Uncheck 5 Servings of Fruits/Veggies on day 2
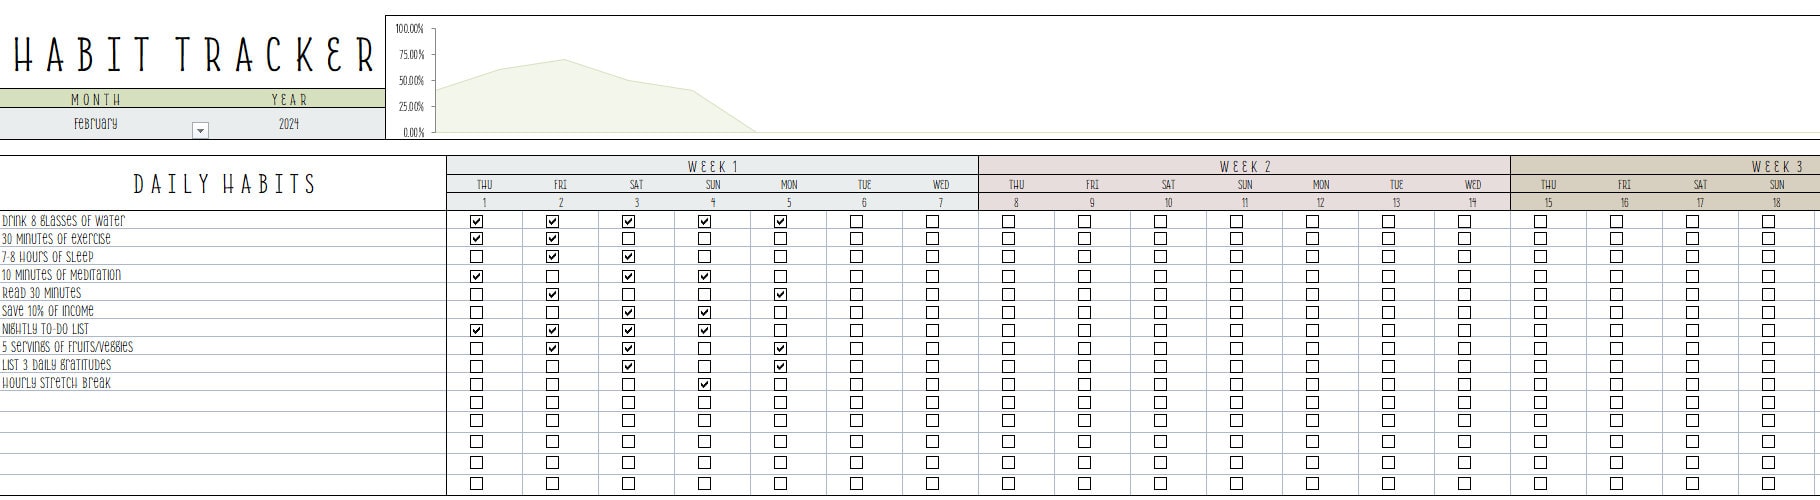 point(552,348)
